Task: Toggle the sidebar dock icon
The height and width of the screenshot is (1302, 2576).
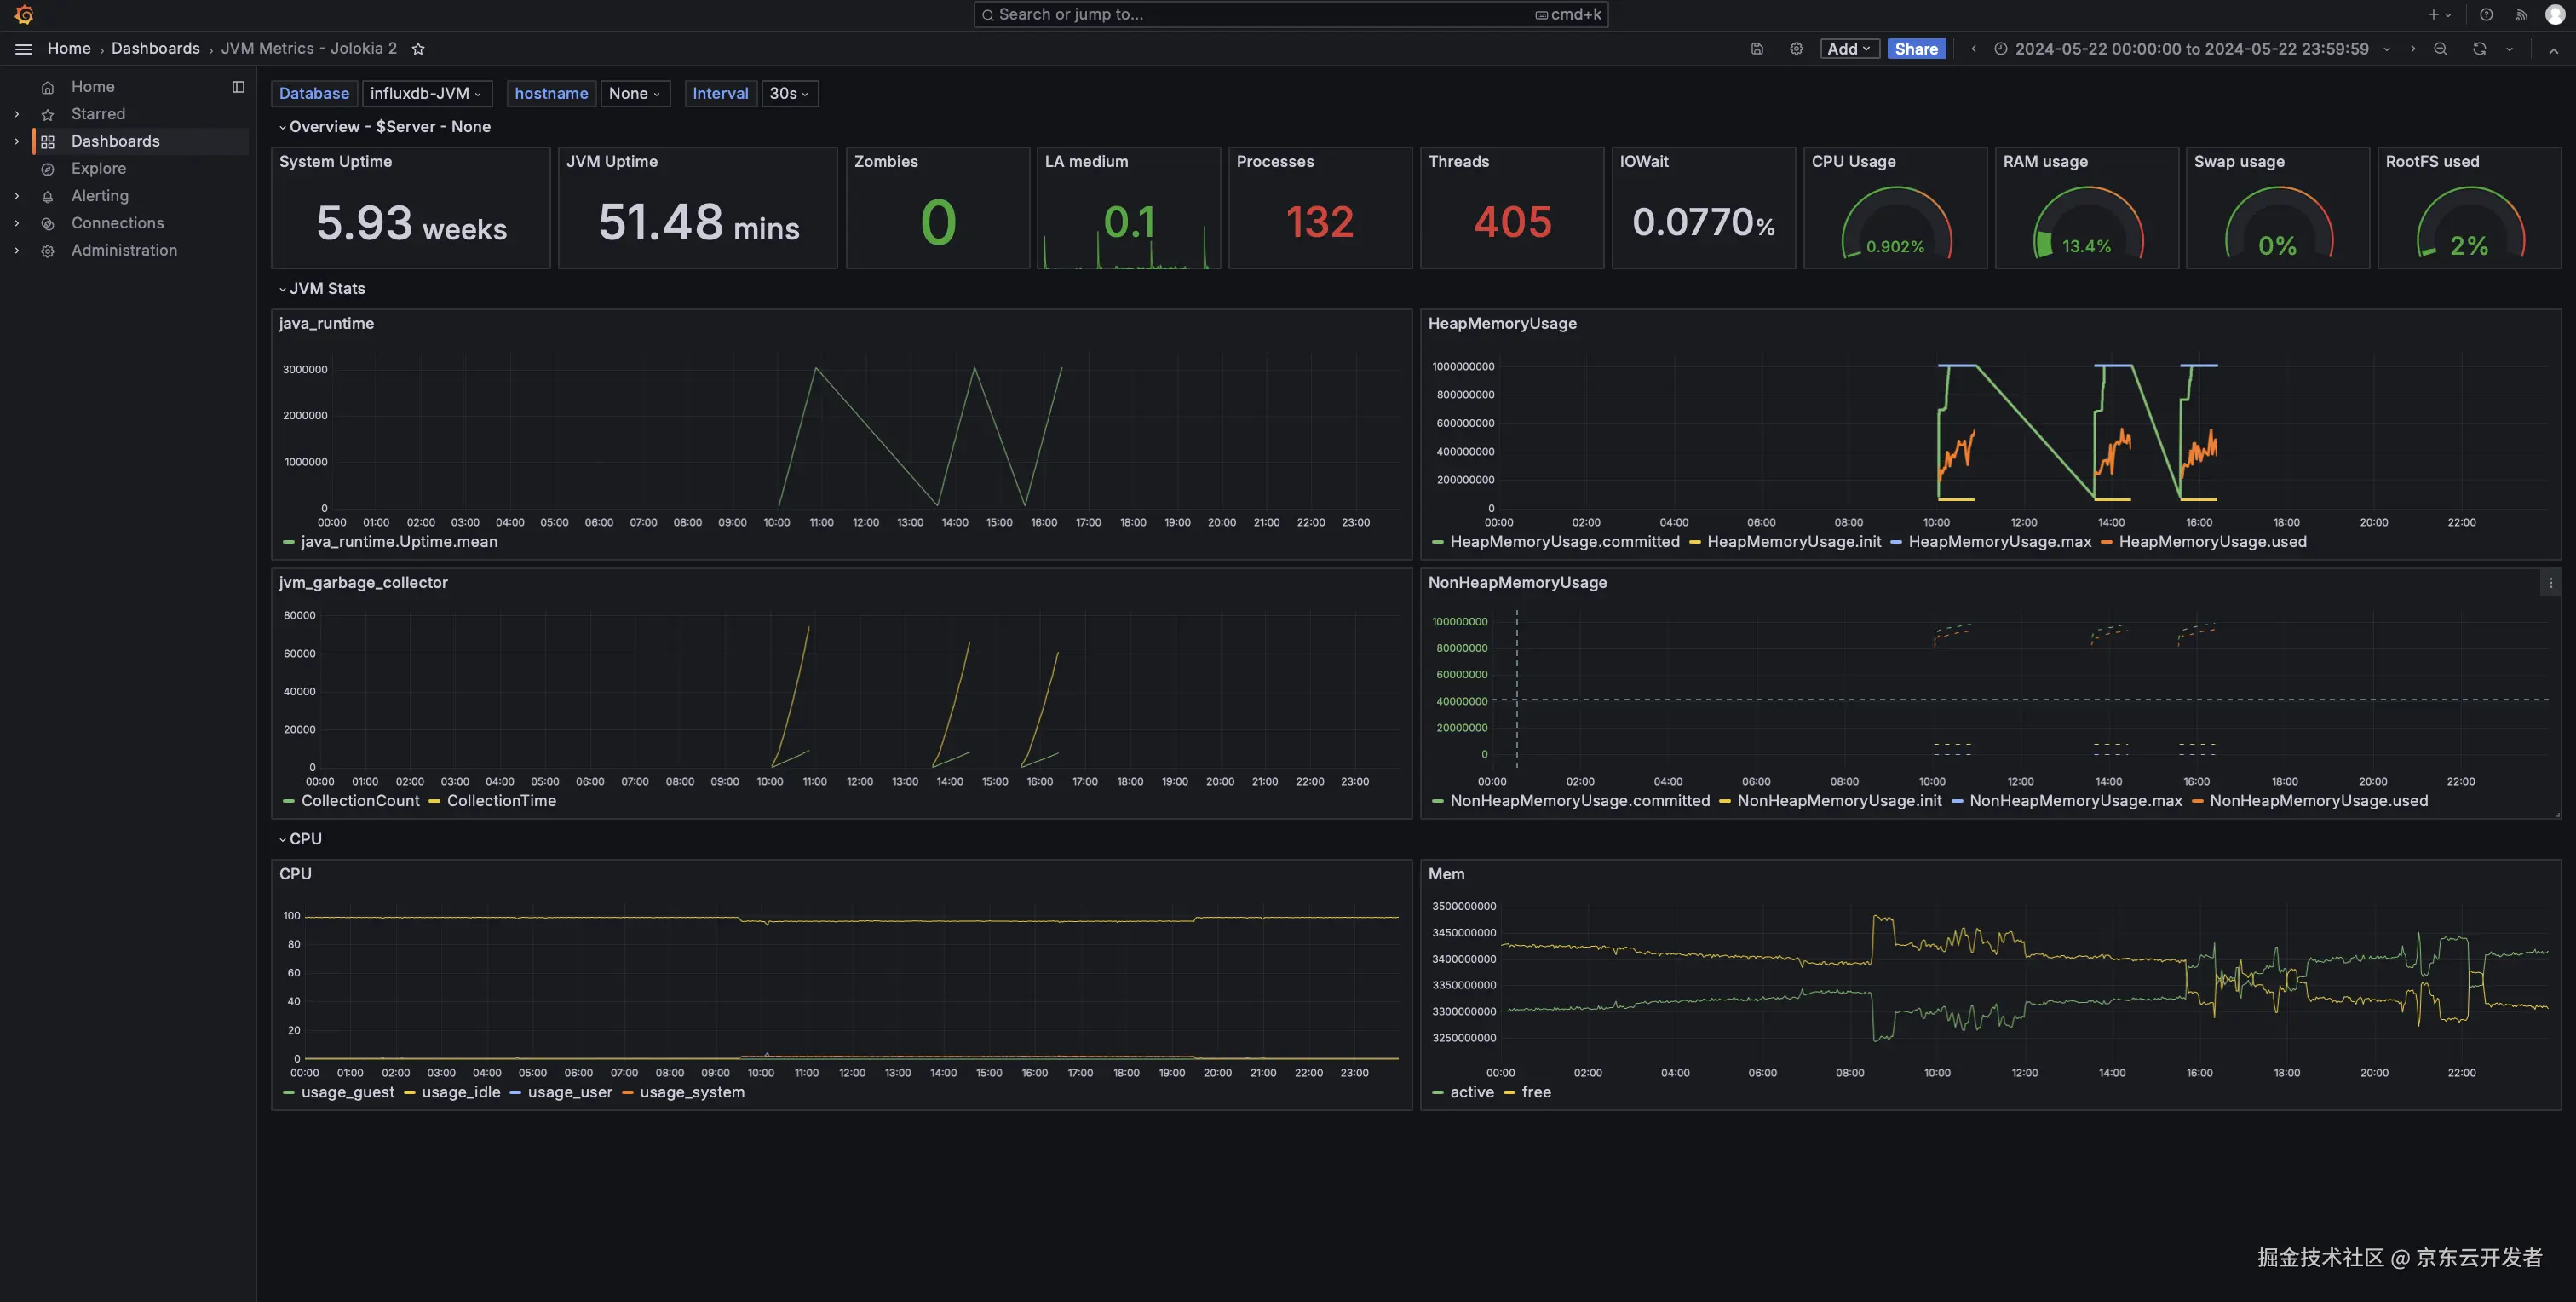Action: tap(238, 87)
